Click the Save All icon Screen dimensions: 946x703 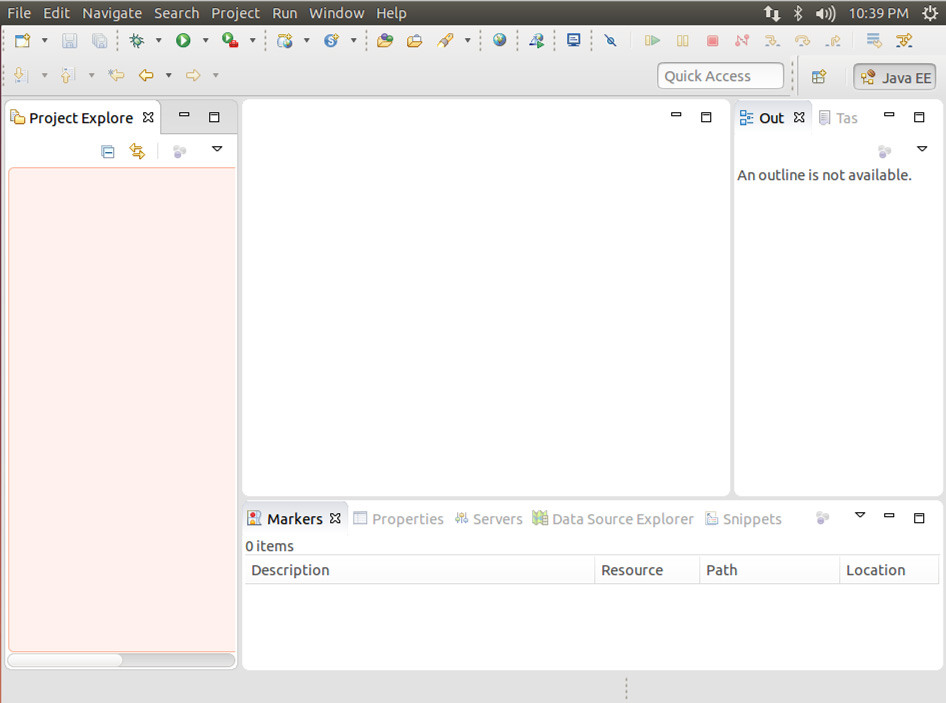(x=100, y=40)
